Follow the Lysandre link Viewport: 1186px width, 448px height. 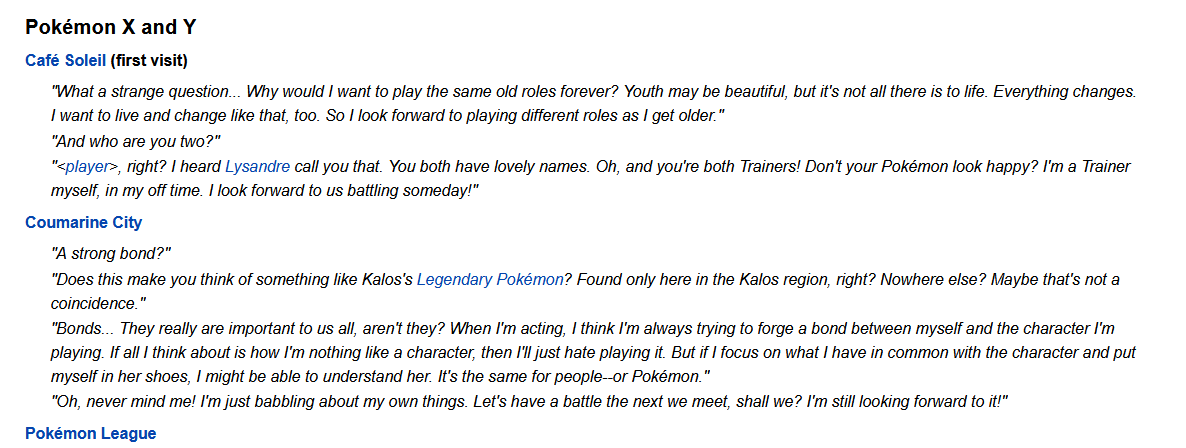pyautogui.click(x=258, y=167)
